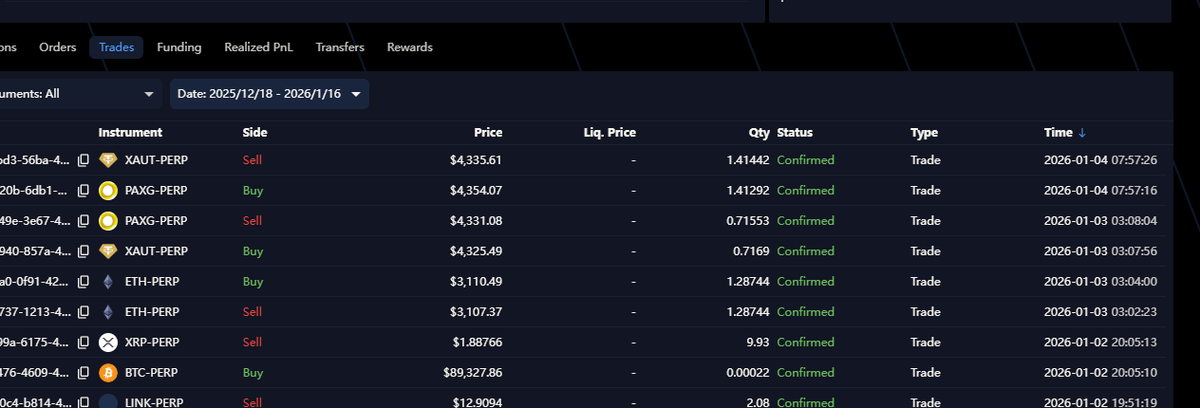
Task: Switch to the Orders tab
Action: pyautogui.click(x=58, y=47)
